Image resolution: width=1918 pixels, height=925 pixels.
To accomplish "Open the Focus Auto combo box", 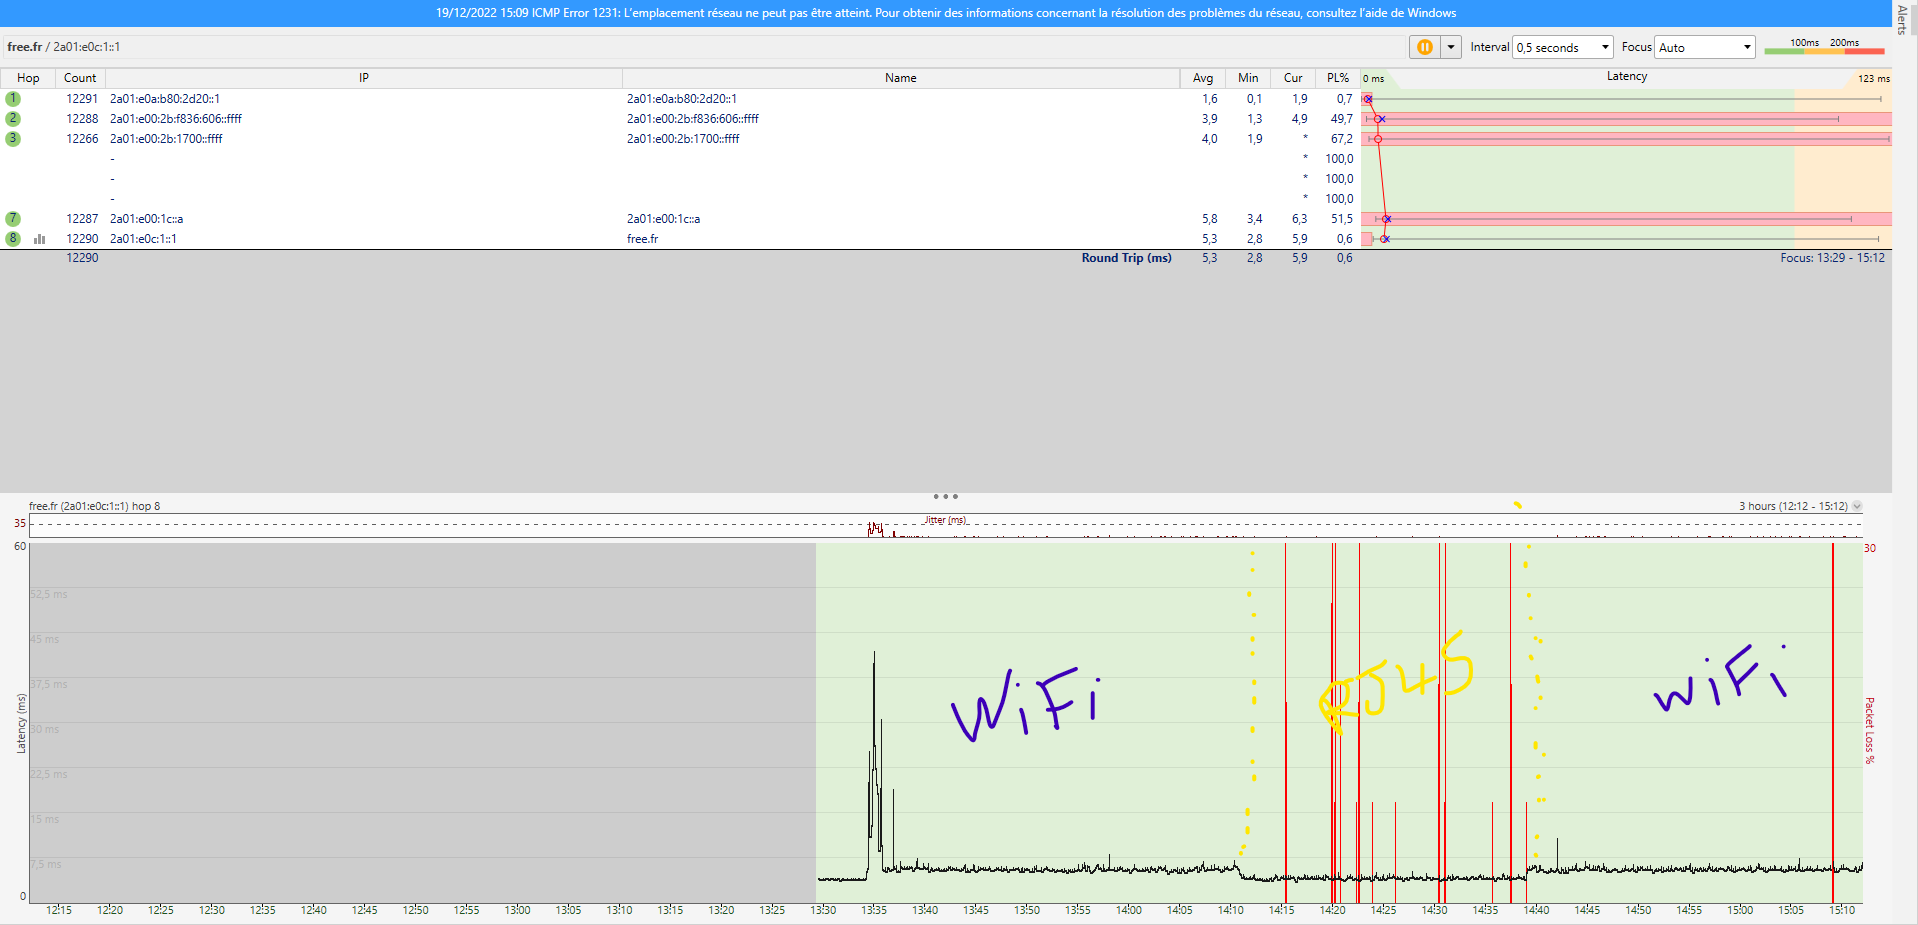I will 1705,47.
